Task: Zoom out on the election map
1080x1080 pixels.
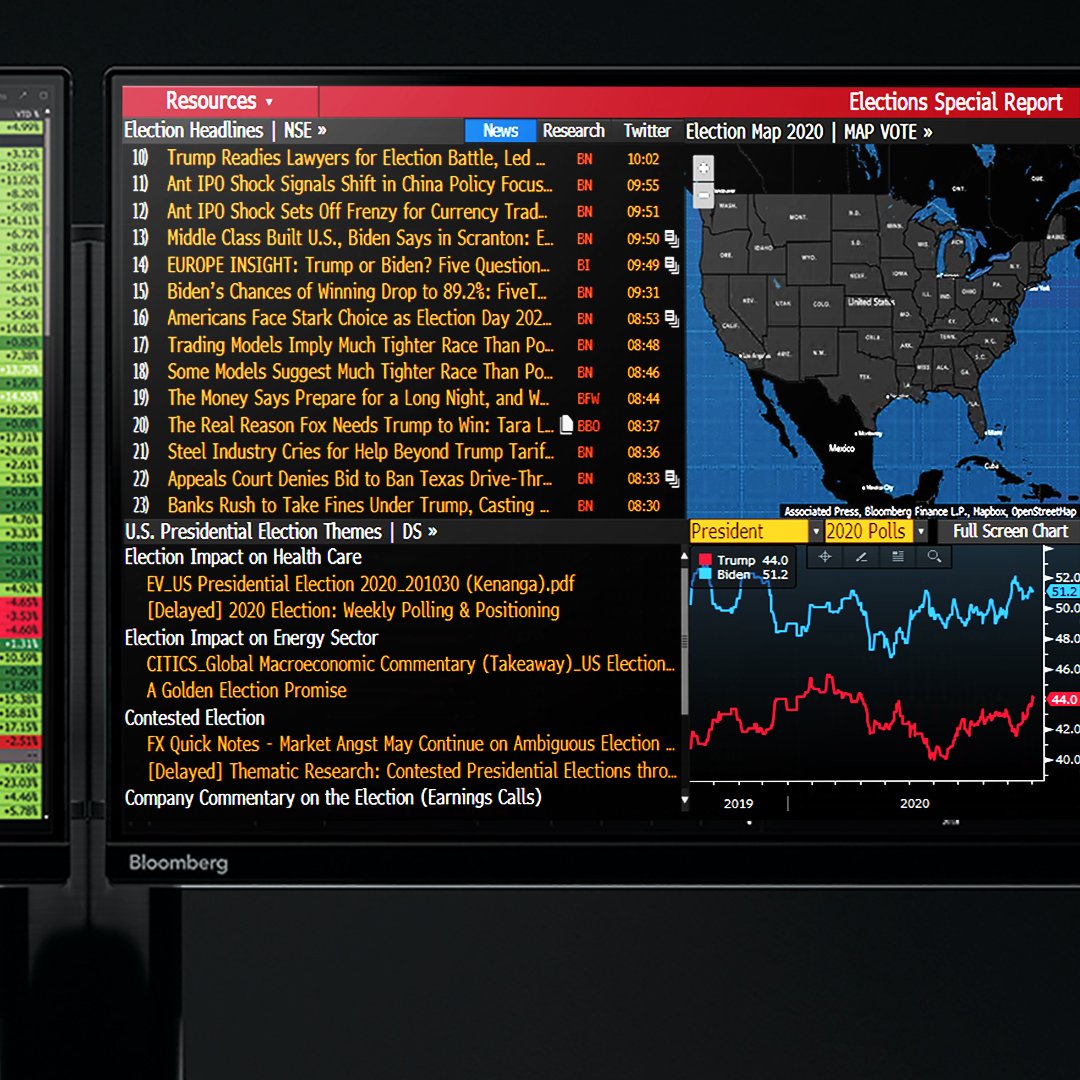Action: [703, 195]
